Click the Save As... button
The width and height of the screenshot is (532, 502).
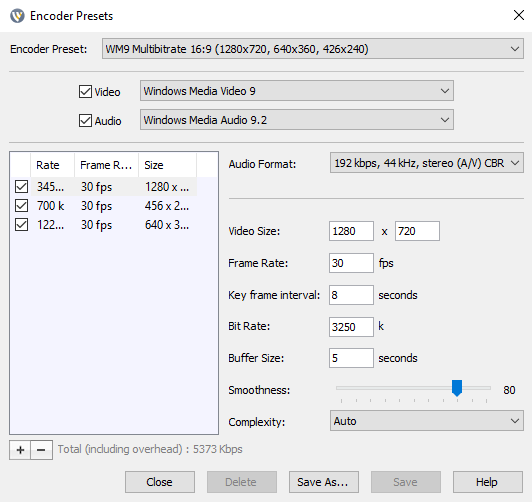pyautogui.click(x=324, y=482)
